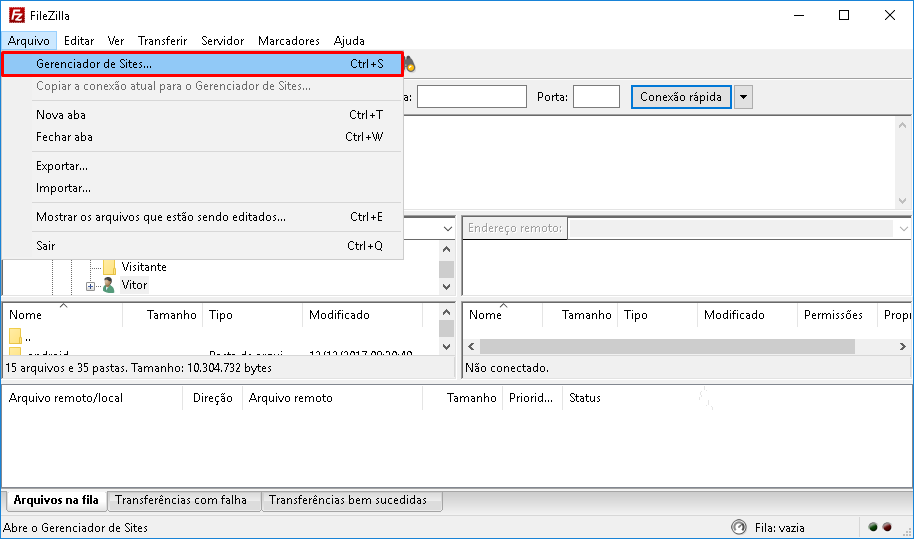
Task: Click the Vitor user icon
Action: tap(108, 285)
